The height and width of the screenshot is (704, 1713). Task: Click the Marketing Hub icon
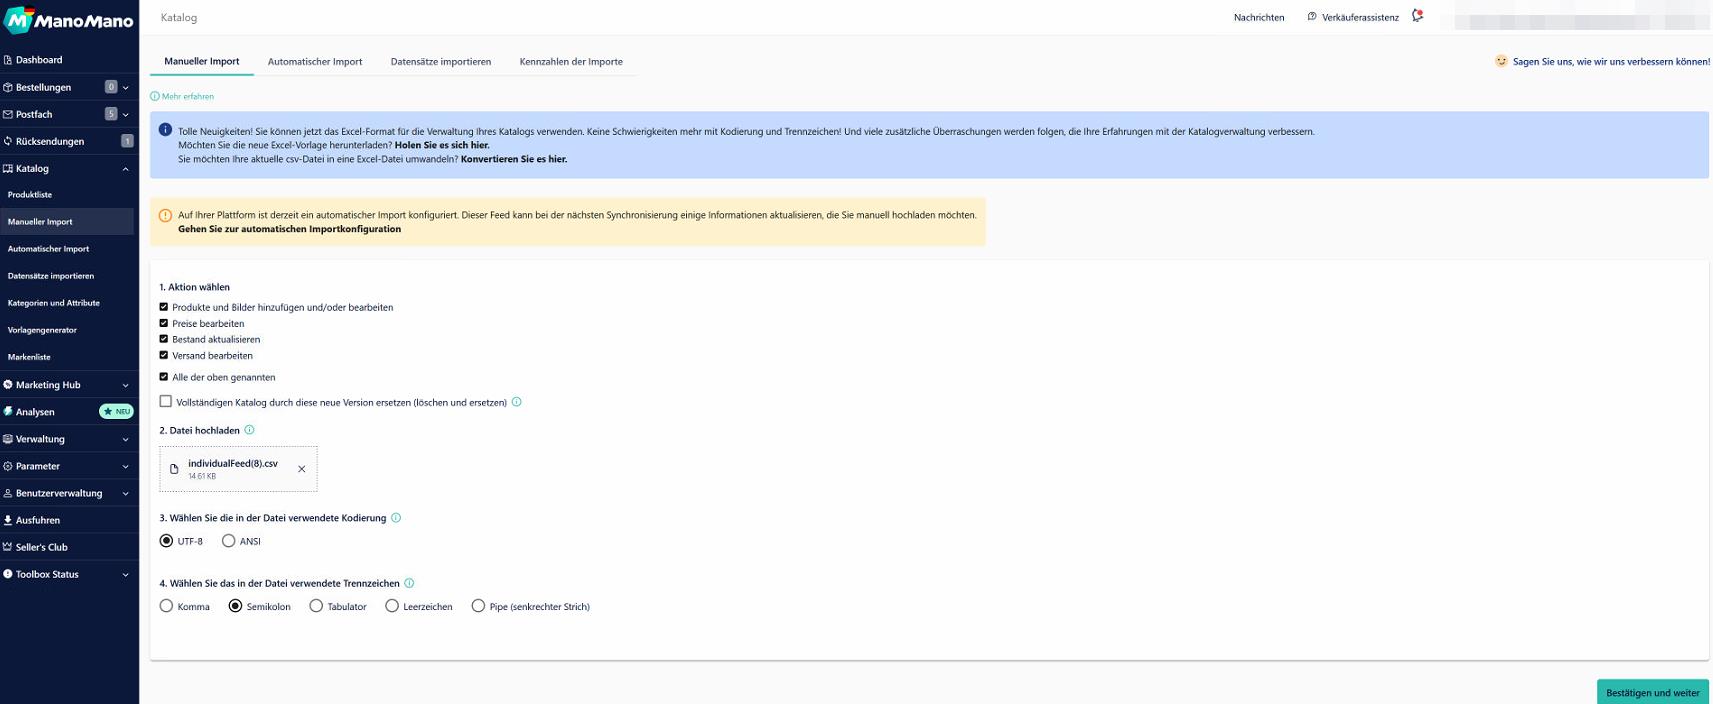8,384
